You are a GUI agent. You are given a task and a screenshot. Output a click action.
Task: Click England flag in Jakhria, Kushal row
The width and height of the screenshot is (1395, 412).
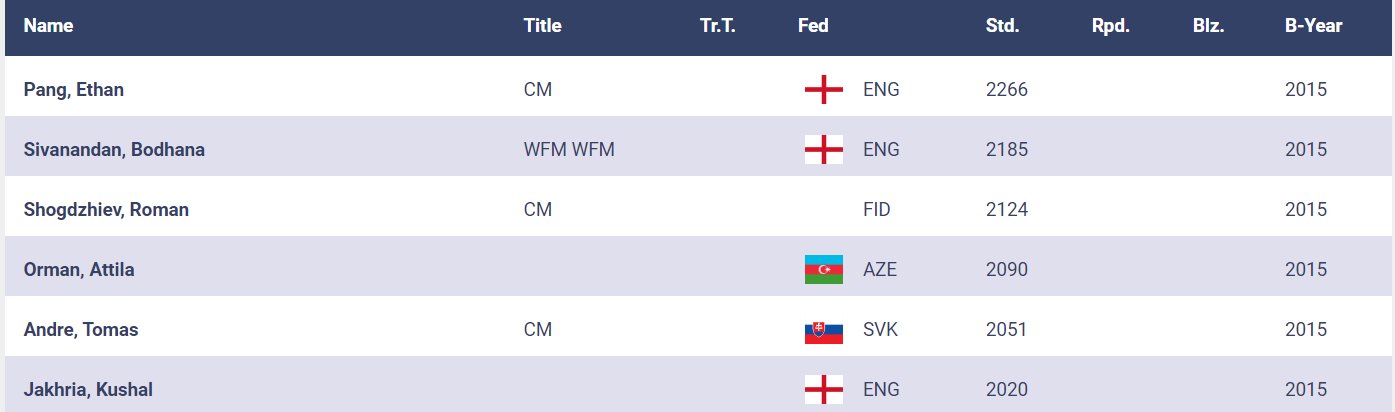[823, 390]
